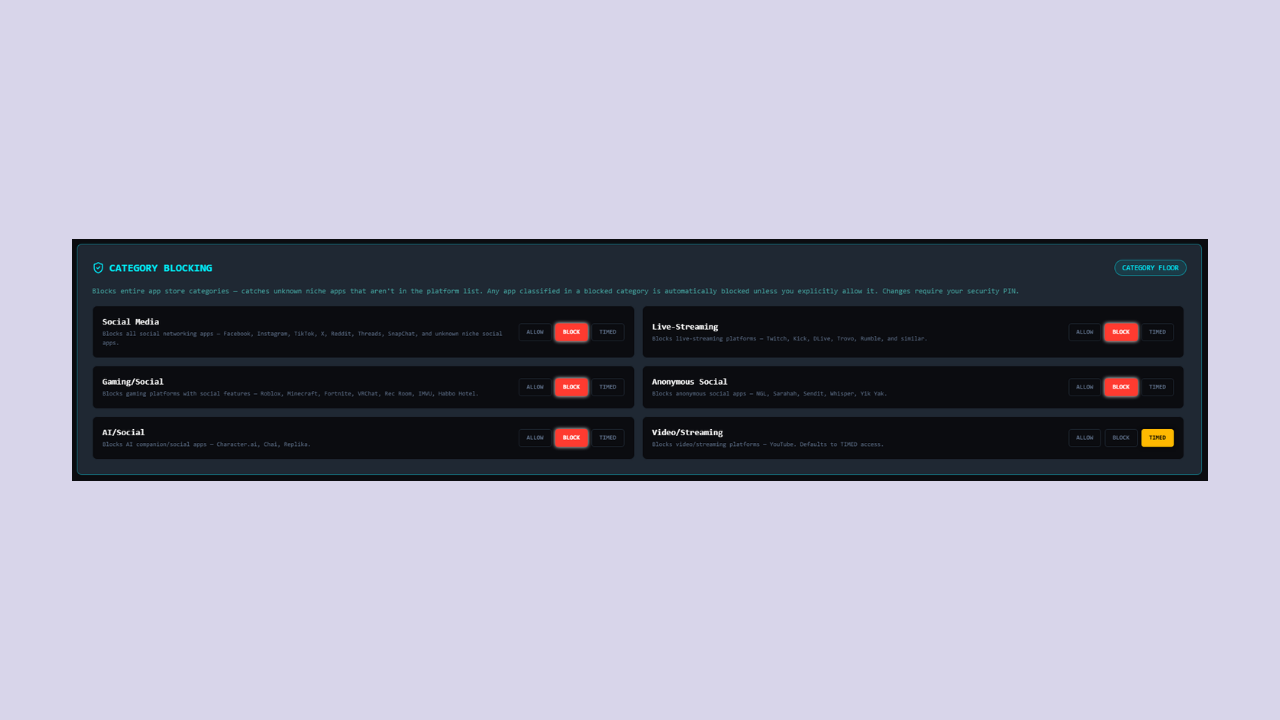1280x720 pixels.
Task: Click the description mentioning Twitch and Kick
Action: click(790, 339)
